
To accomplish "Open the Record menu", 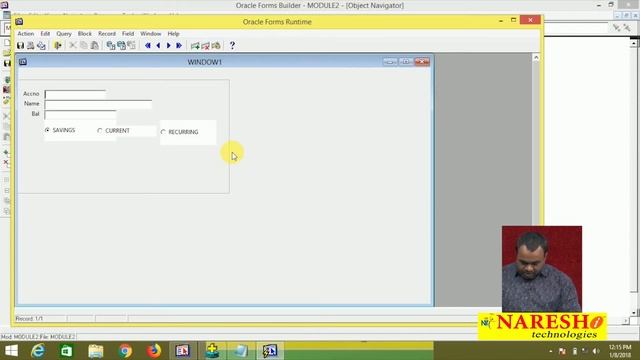I will [x=107, y=33].
